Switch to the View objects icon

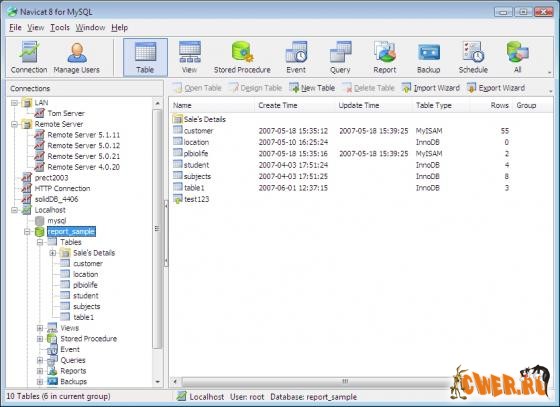coord(190,57)
